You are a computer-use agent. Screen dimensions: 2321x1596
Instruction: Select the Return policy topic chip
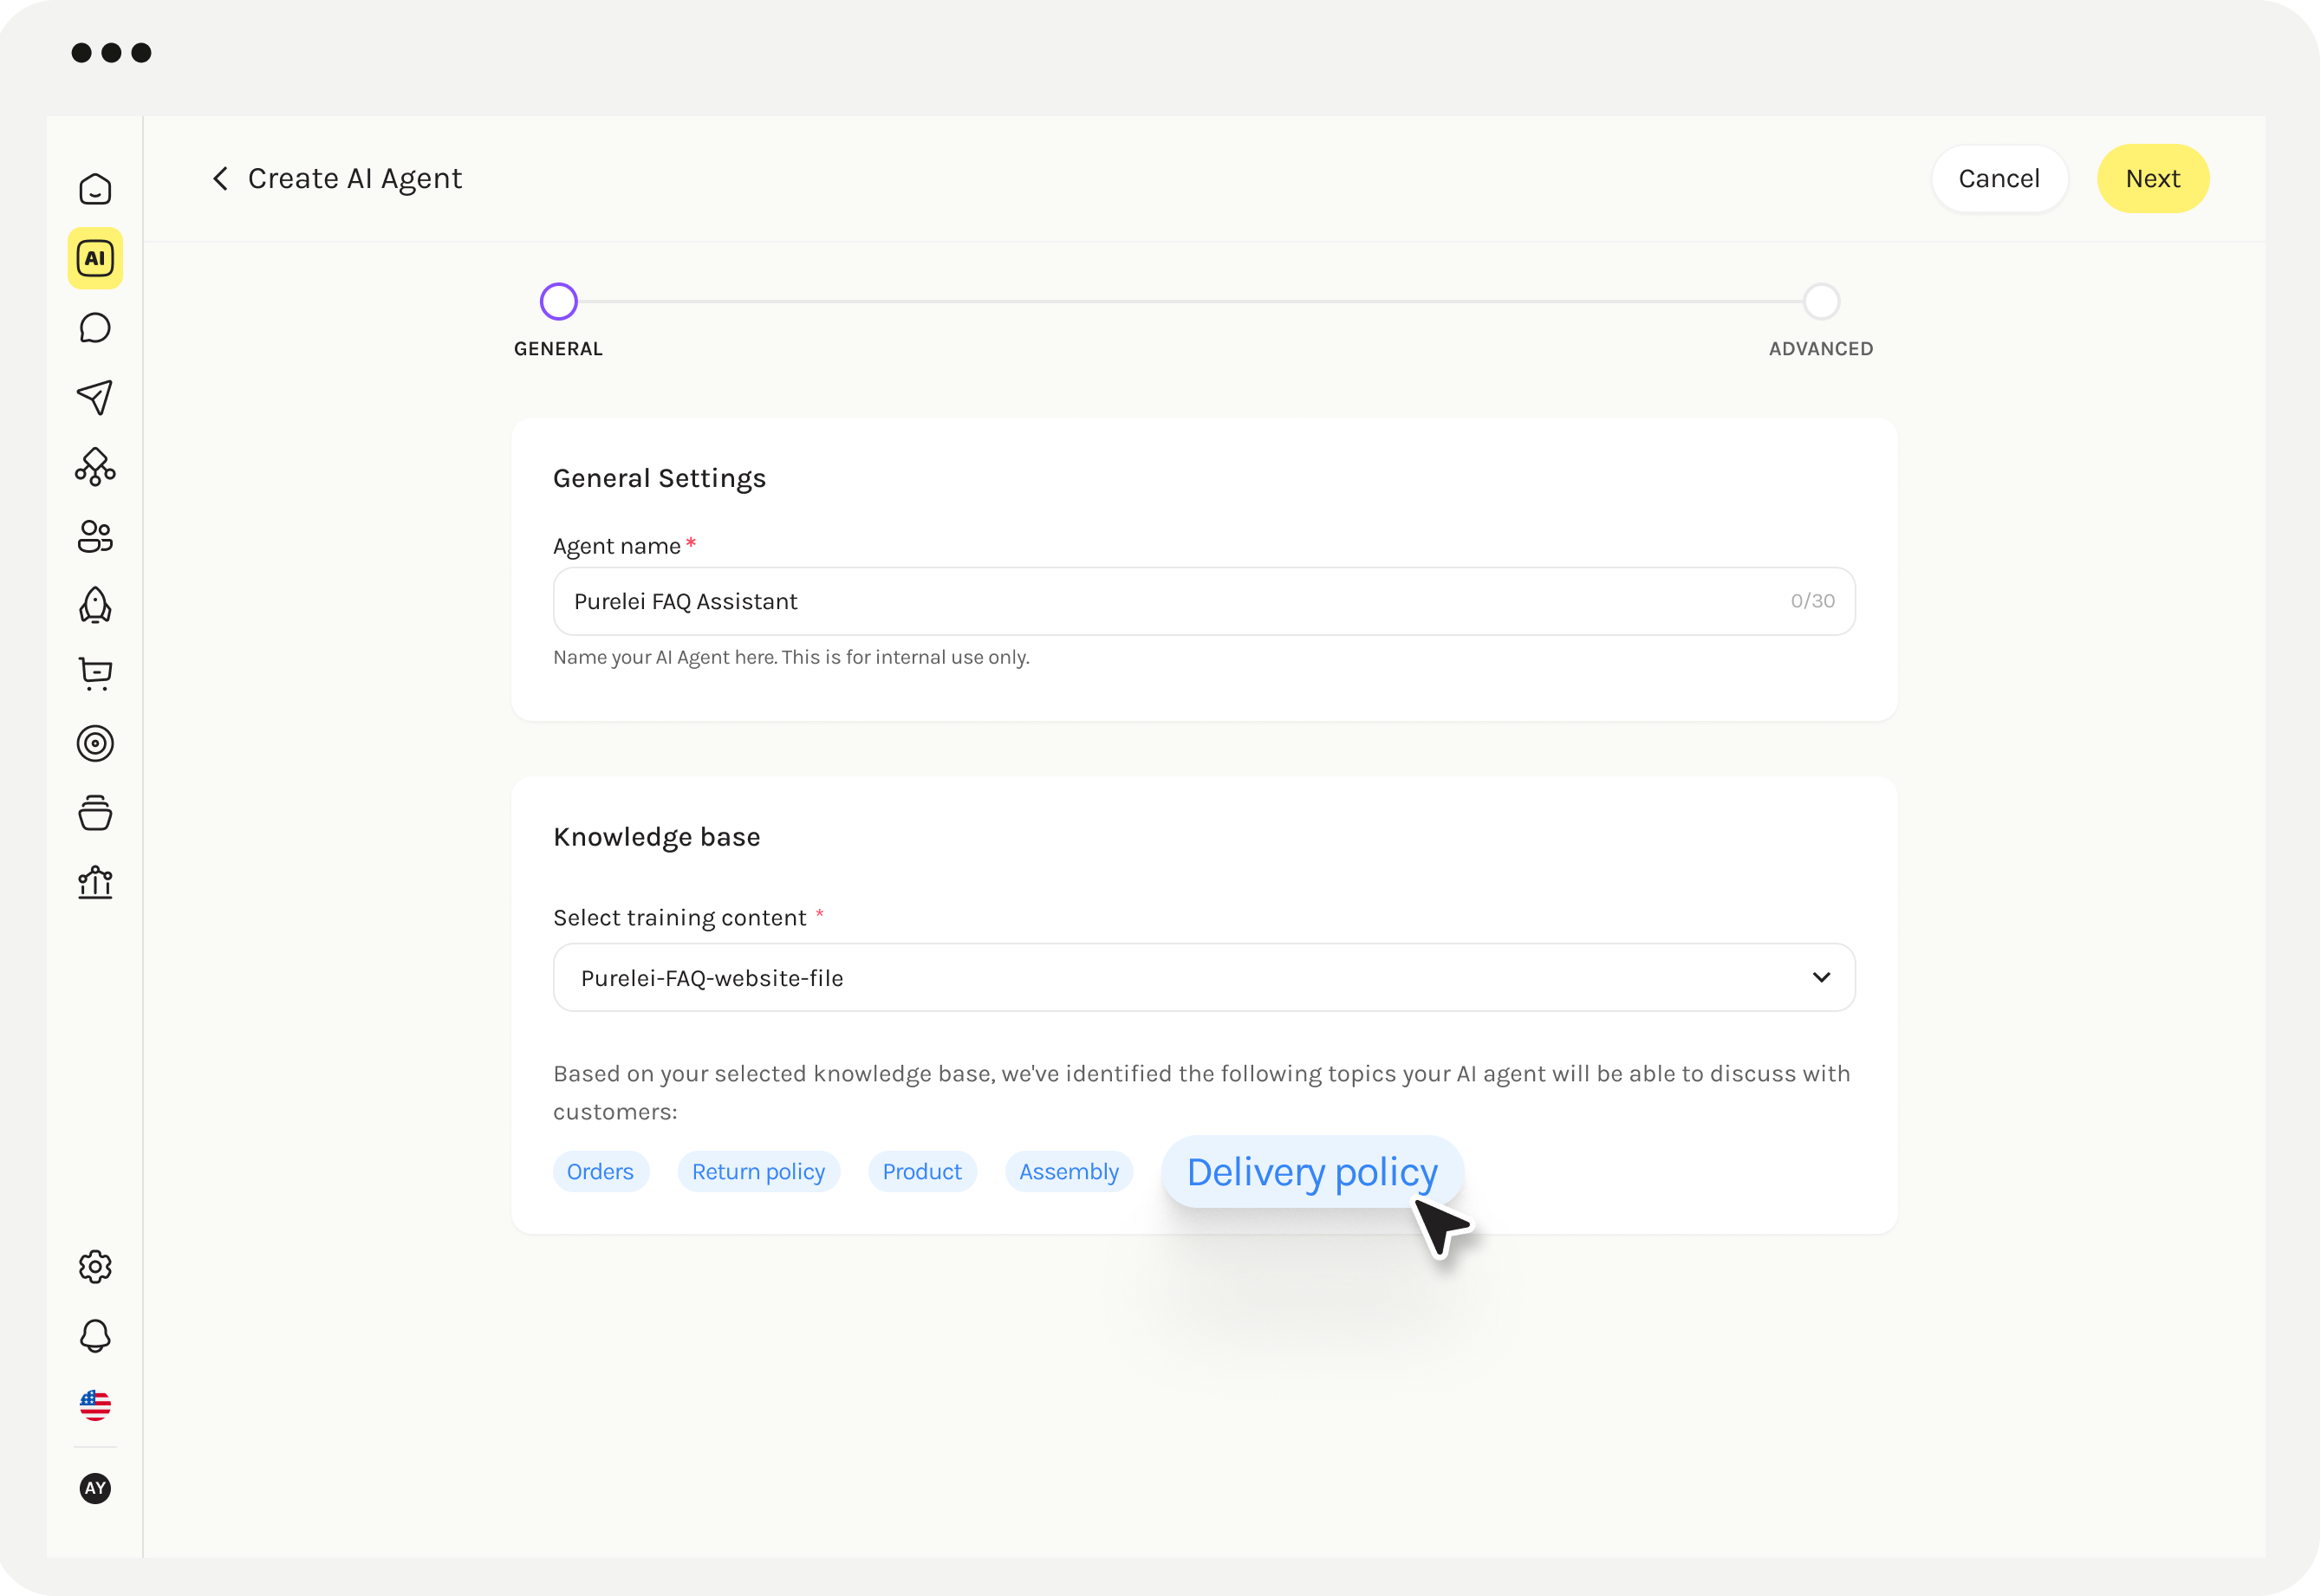[758, 1171]
